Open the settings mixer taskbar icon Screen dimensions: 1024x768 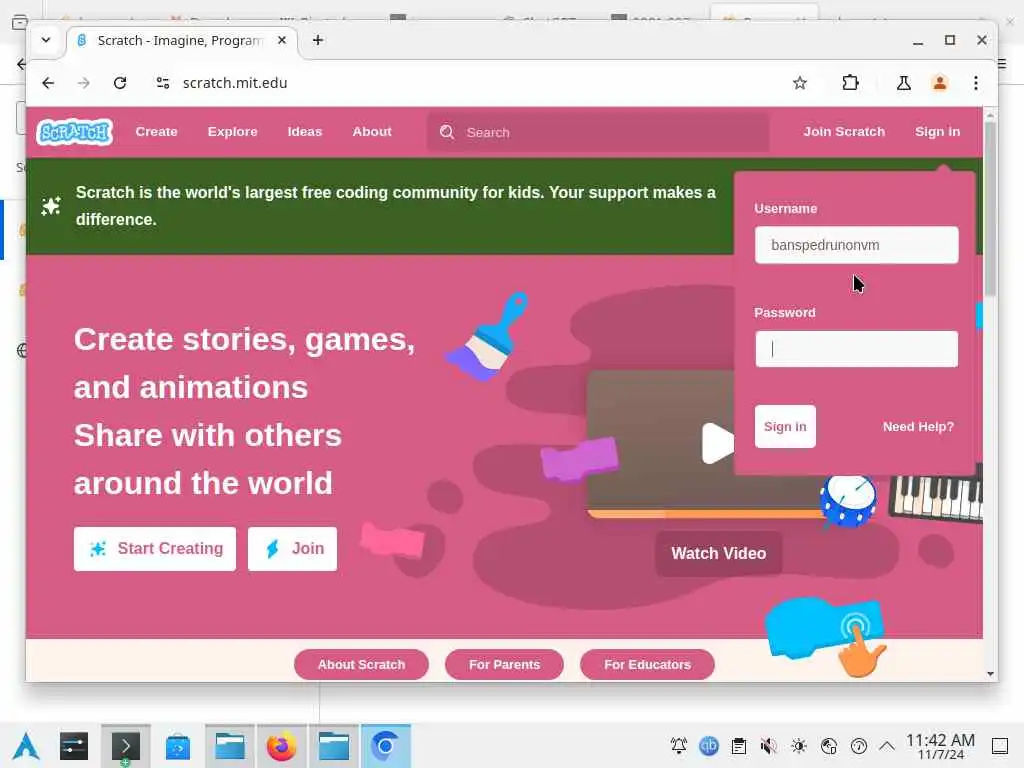point(74,746)
